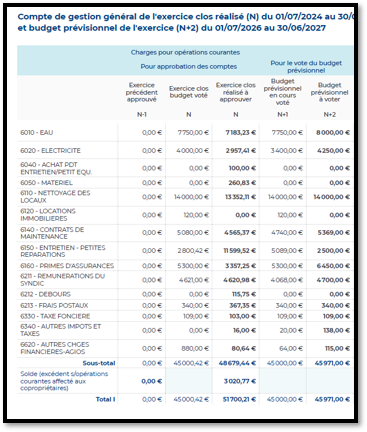Click the NETTOYAGE realized value '13 352,11 €'
This screenshot has height=432, width=367.
click(240, 197)
